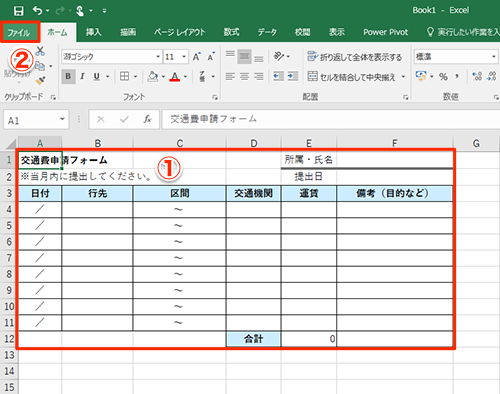Open the number format dropdown showing 標準
The height and width of the screenshot is (394, 500).
pyautogui.click(x=494, y=57)
